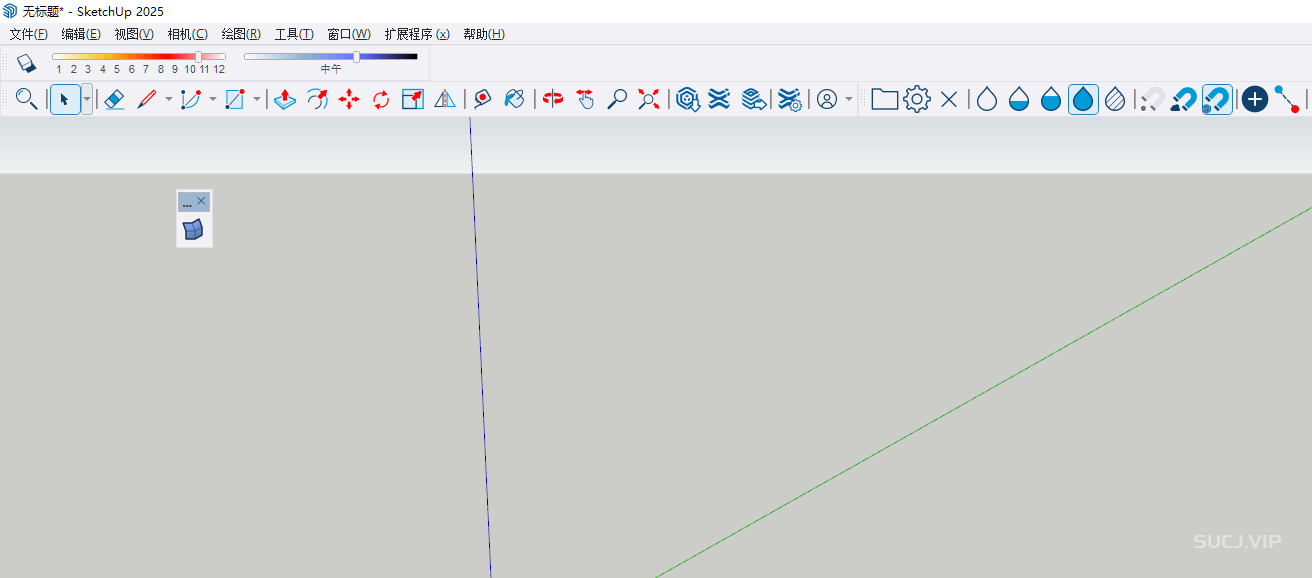
Task: Click the month slider handle near 11
Action: pyautogui.click(x=198, y=57)
